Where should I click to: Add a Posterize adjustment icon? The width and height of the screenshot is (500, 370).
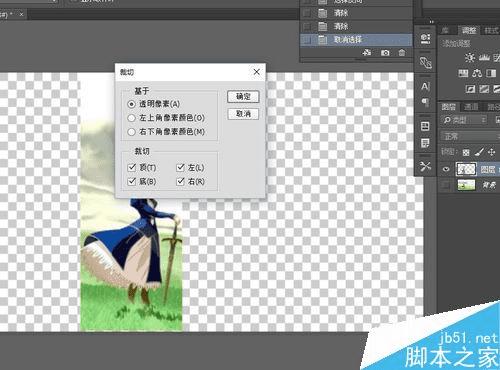(484, 89)
